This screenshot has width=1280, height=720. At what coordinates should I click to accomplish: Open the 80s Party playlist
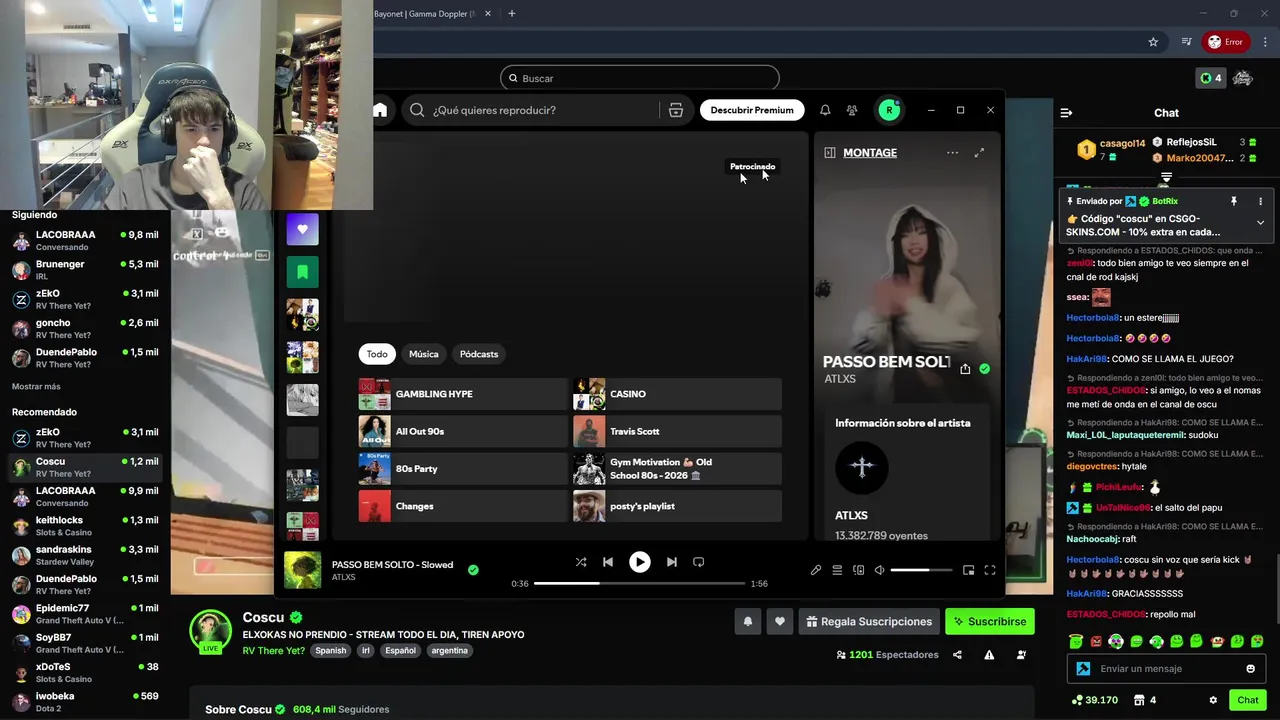463,469
